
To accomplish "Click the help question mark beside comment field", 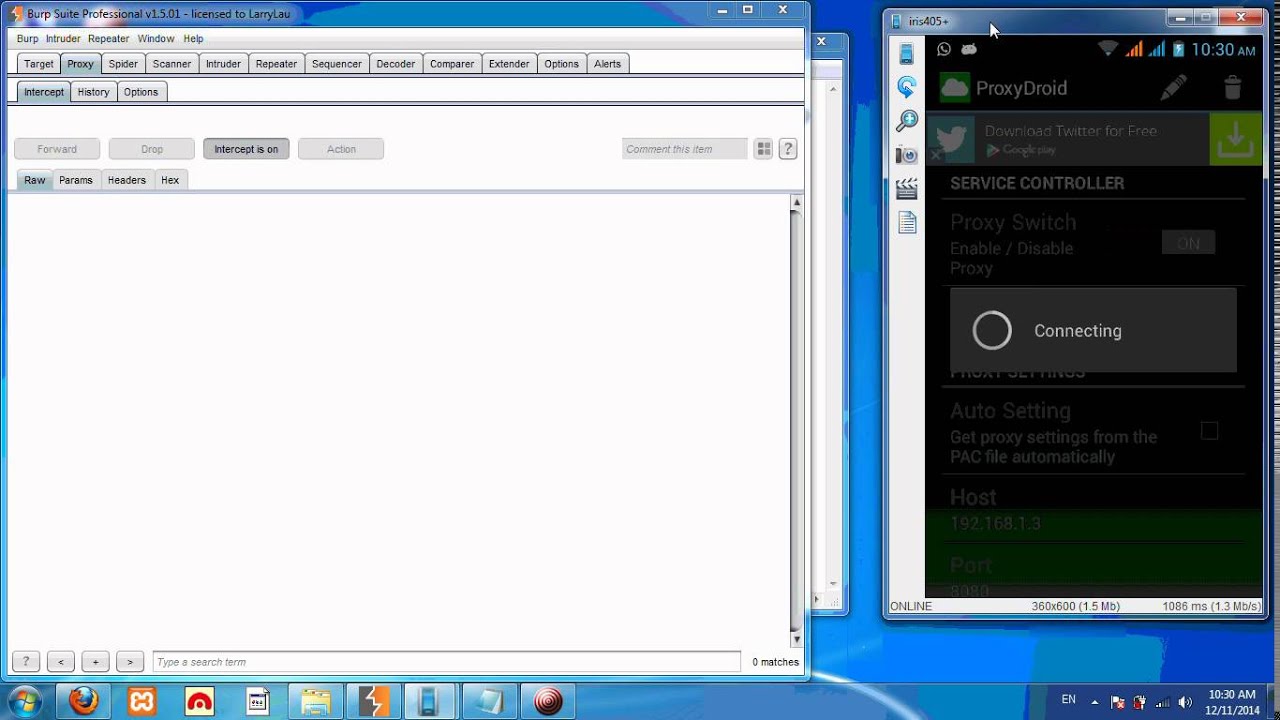I will pos(788,149).
